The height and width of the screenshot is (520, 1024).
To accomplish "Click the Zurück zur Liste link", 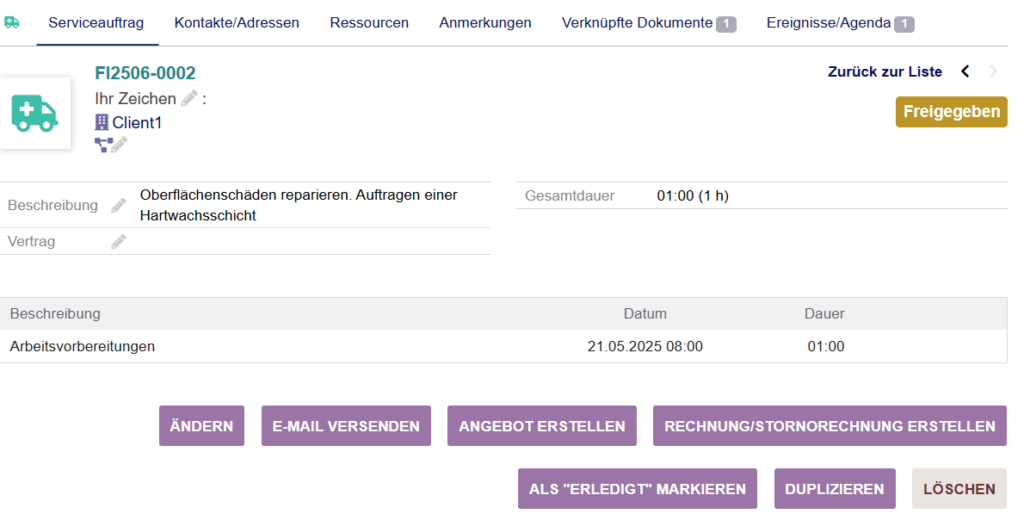I will (x=884, y=71).
